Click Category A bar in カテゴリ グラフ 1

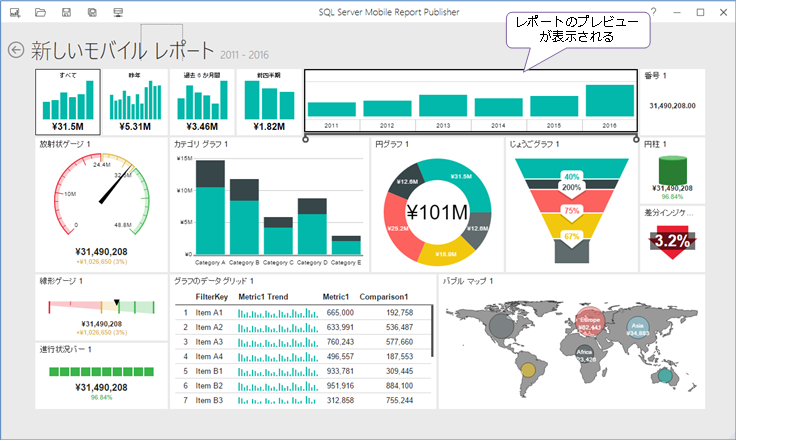tap(210, 207)
